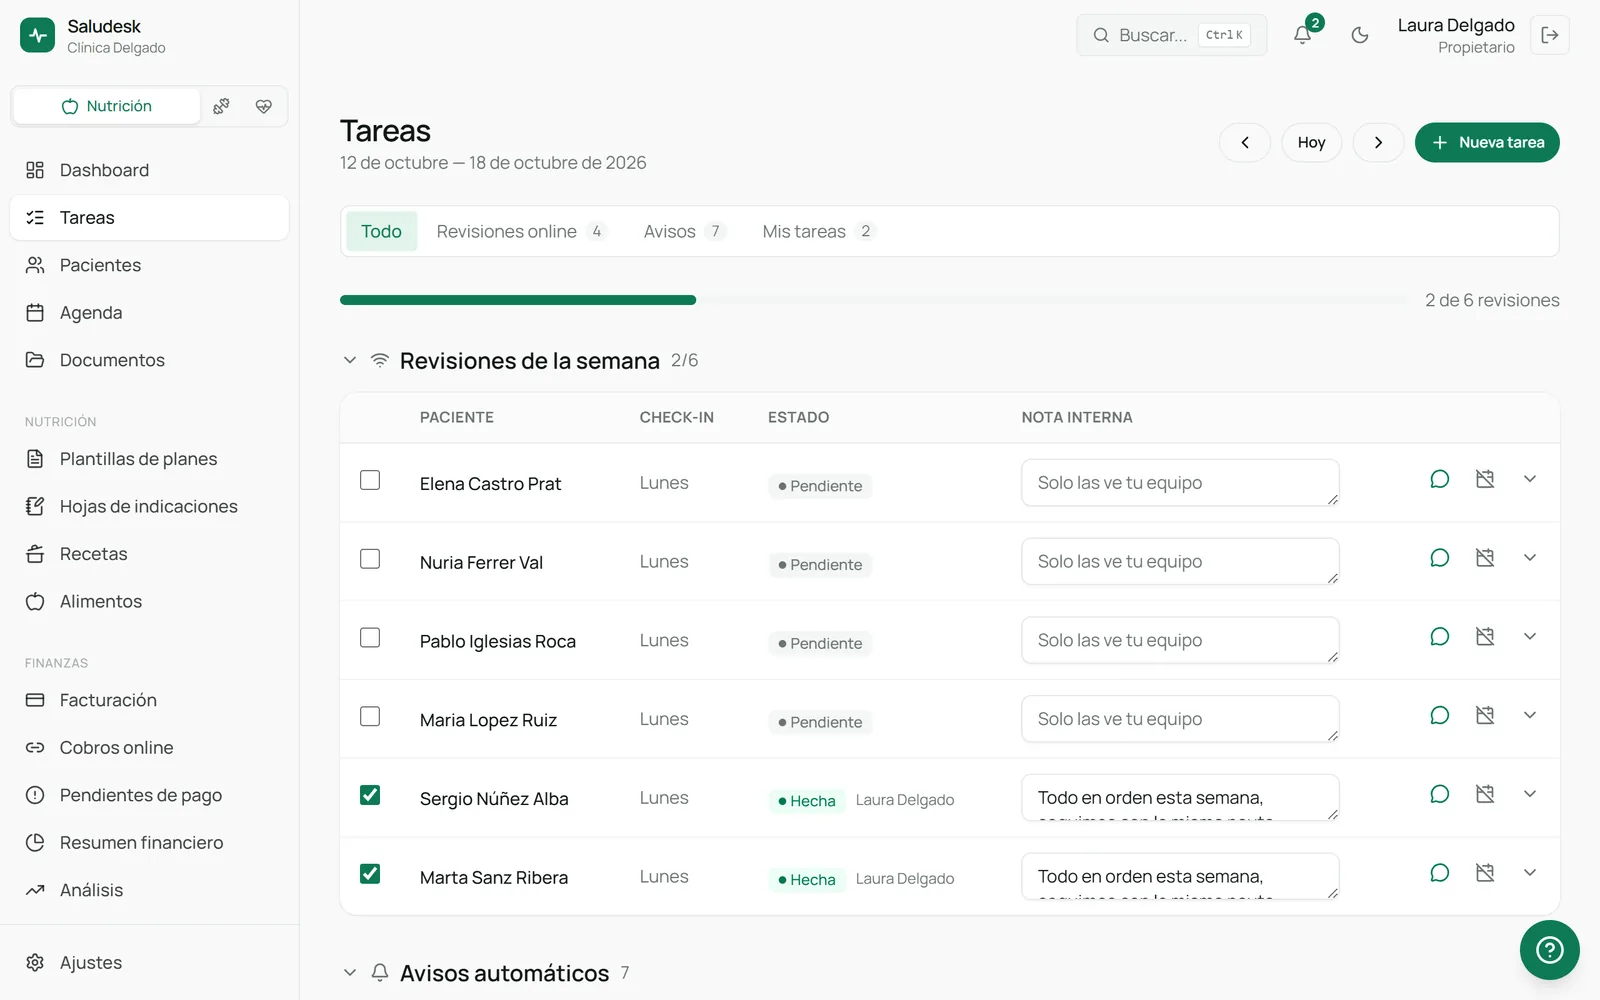Open the help question-mark button
This screenshot has height=1000, width=1600.
[1549, 949]
